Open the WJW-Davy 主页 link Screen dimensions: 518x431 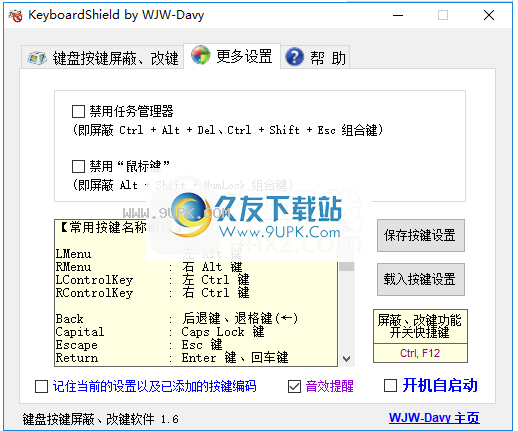[x=434, y=418]
